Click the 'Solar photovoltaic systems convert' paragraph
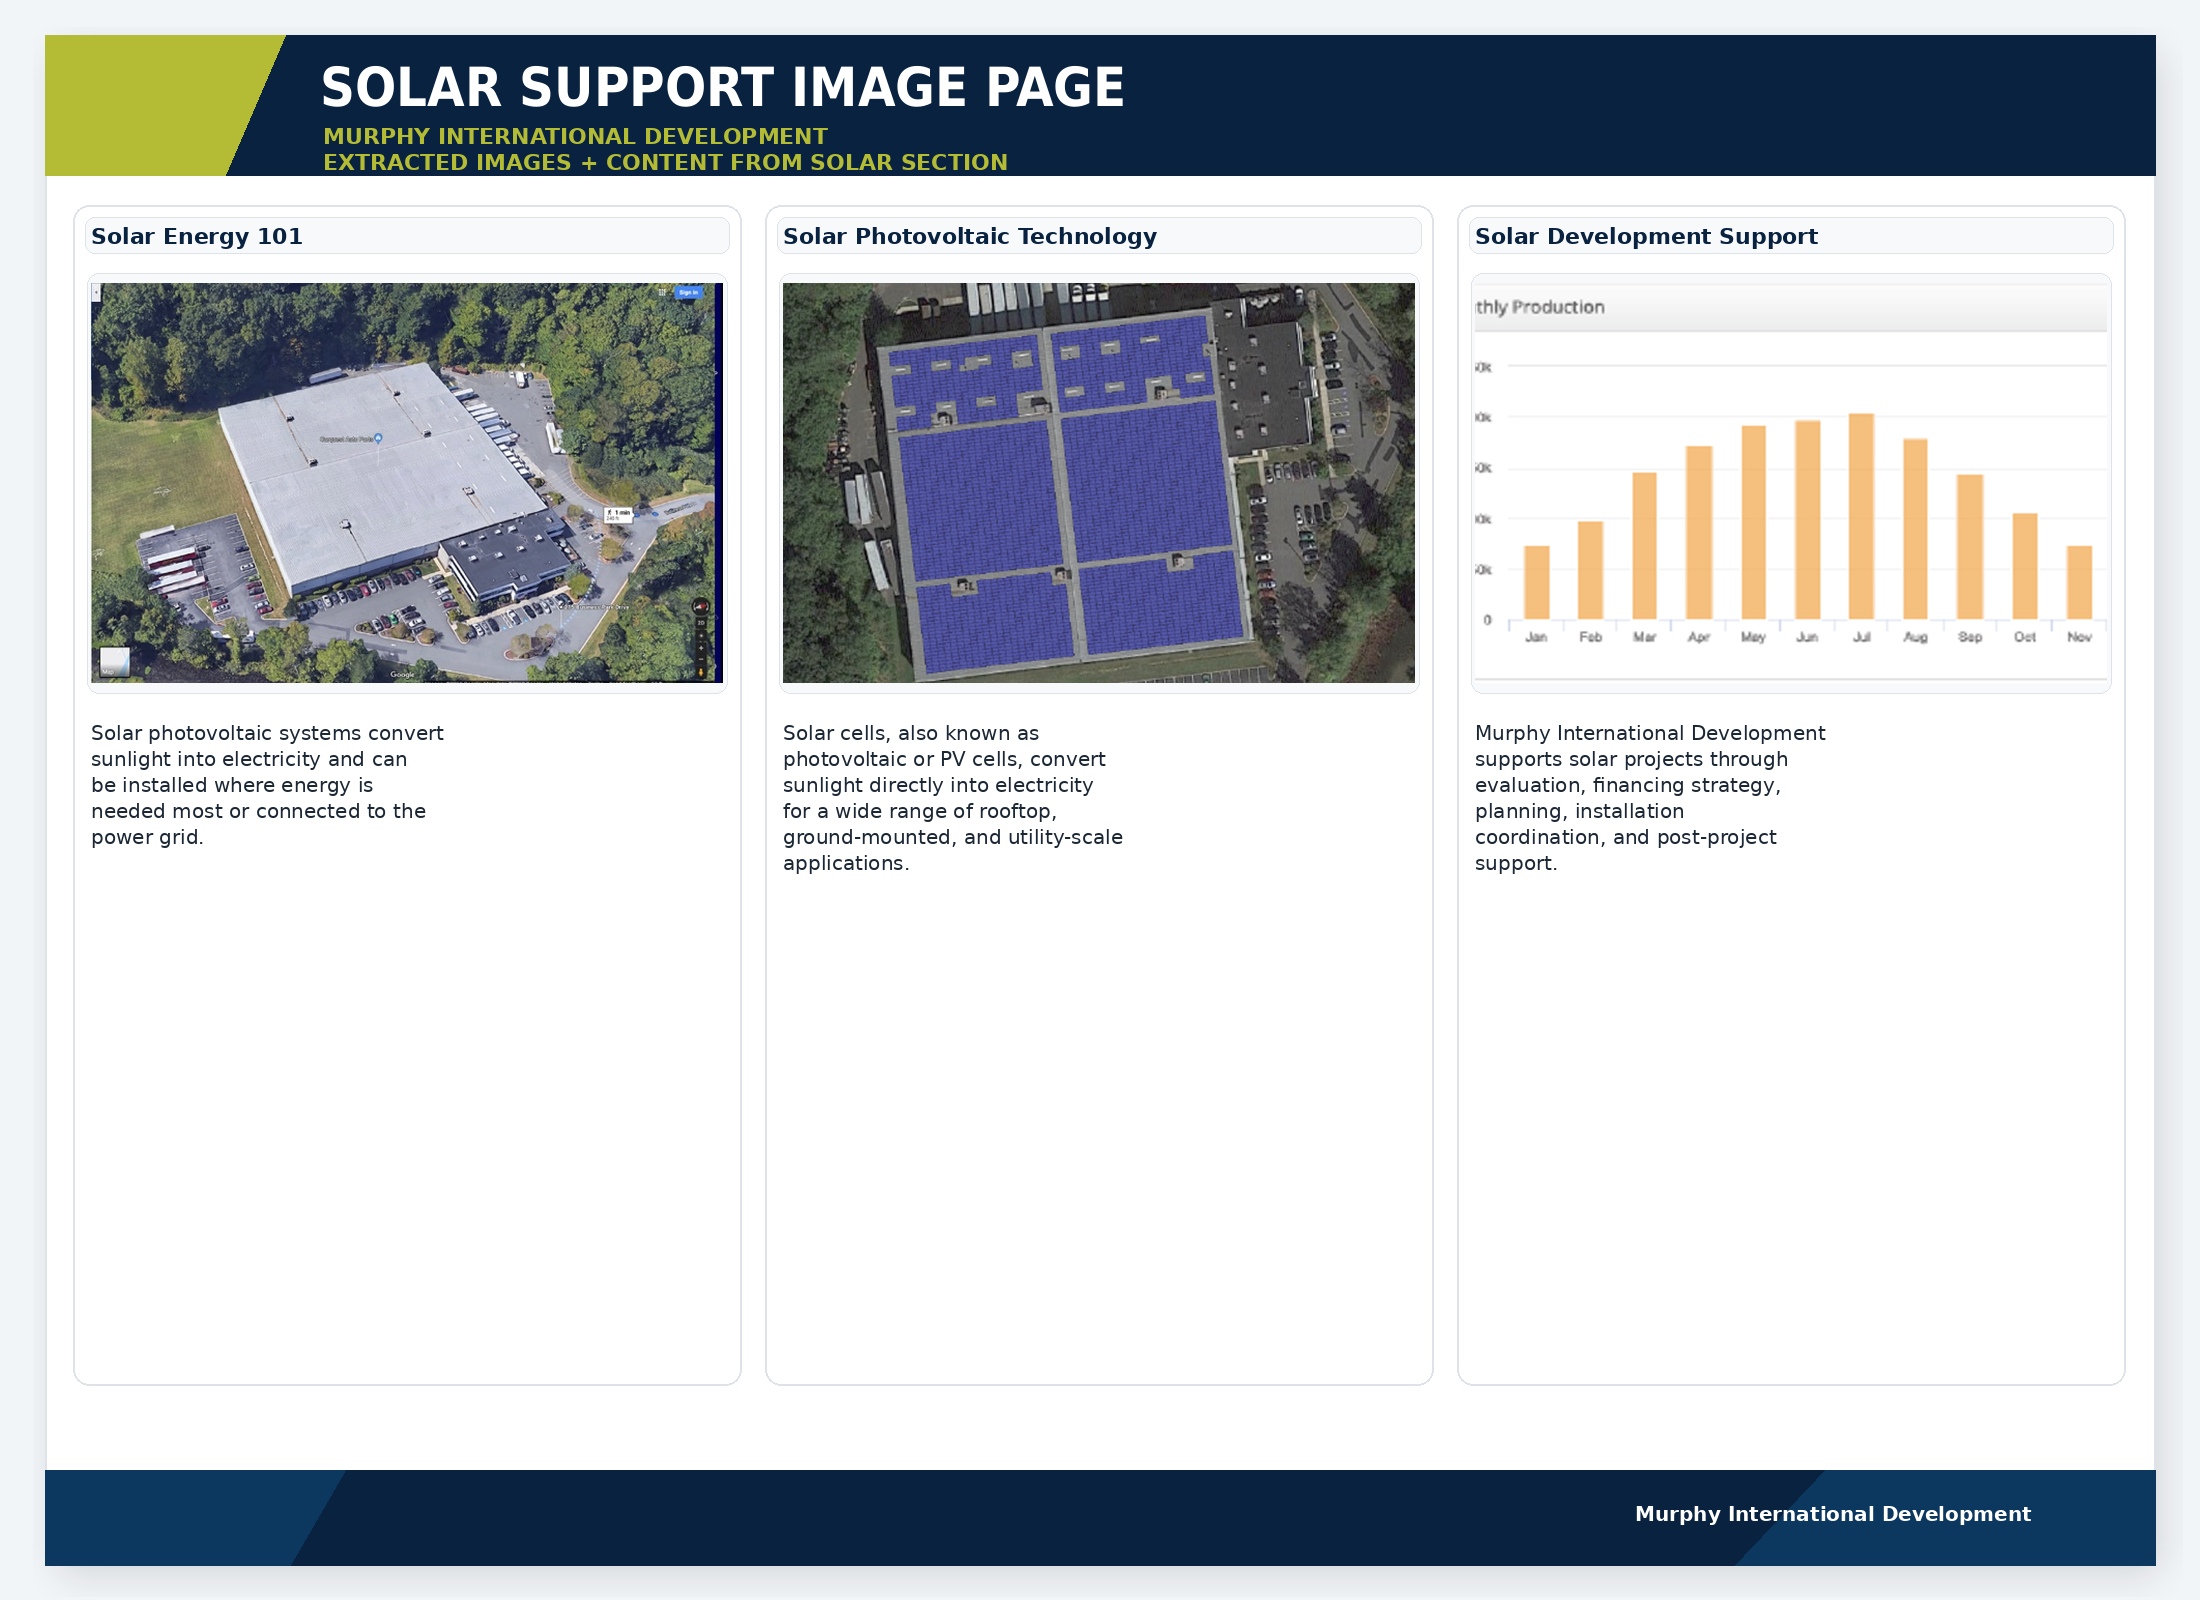 (267, 785)
